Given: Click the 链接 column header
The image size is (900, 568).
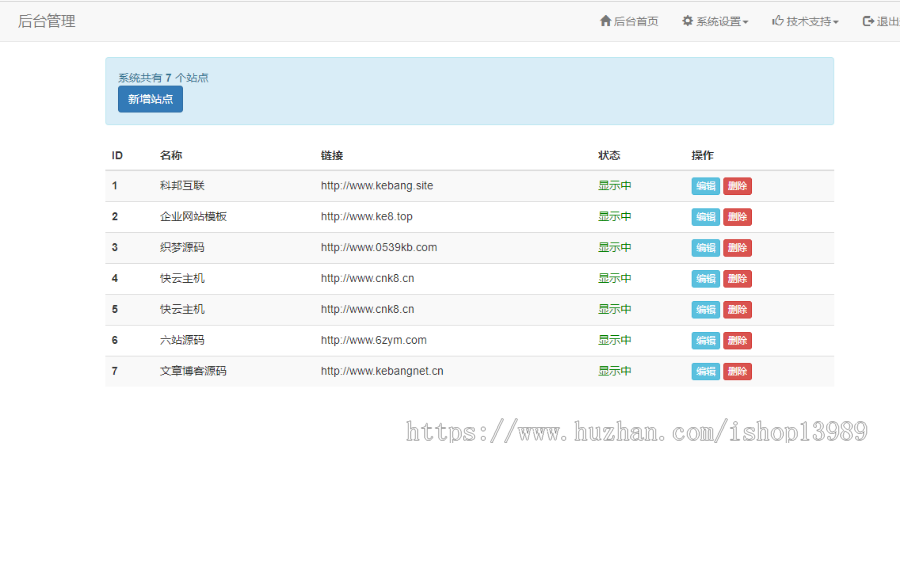Looking at the screenshot, I should pos(332,155).
